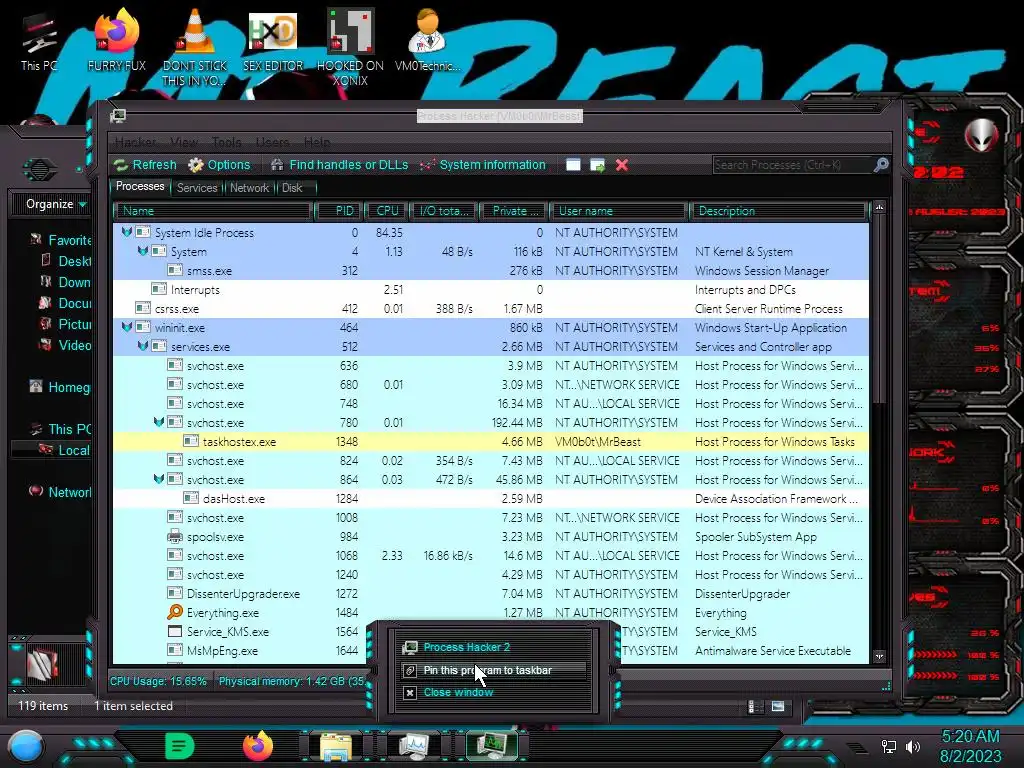Focus the Search Processes field
The height and width of the screenshot is (768, 1024).
click(793, 165)
